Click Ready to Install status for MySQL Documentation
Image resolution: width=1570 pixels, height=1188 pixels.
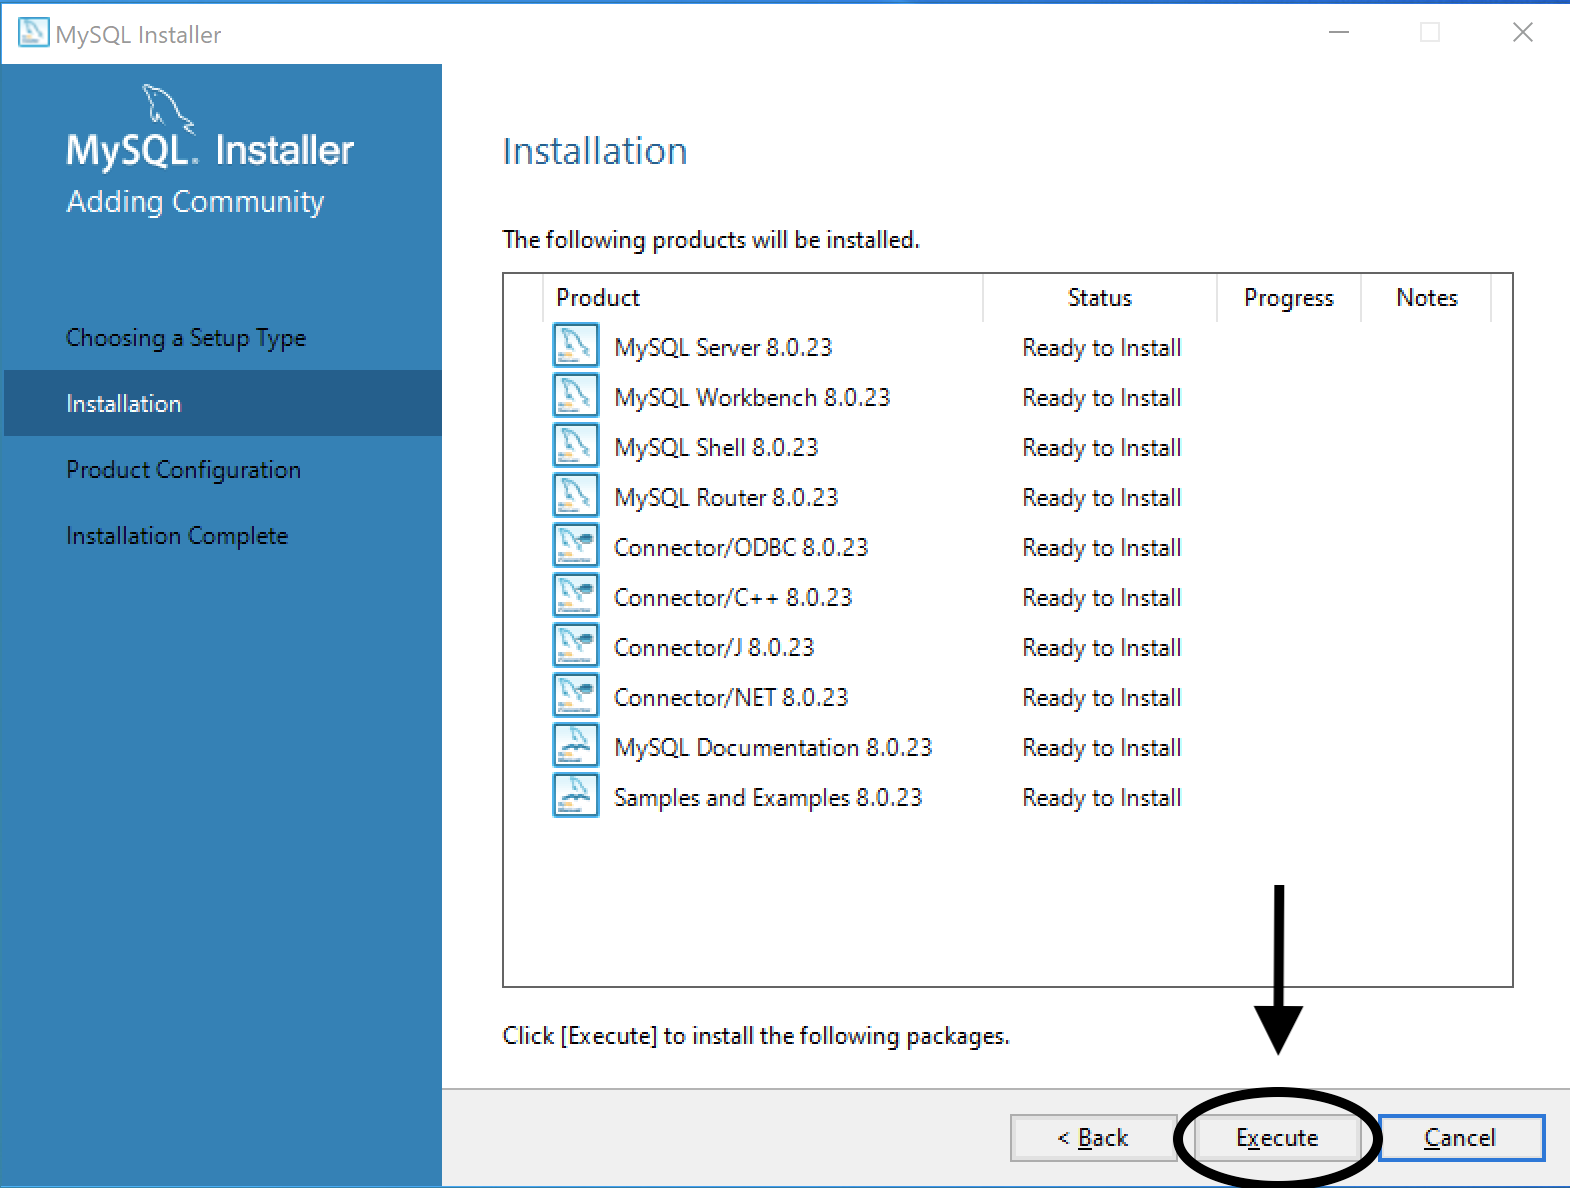click(x=1102, y=747)
